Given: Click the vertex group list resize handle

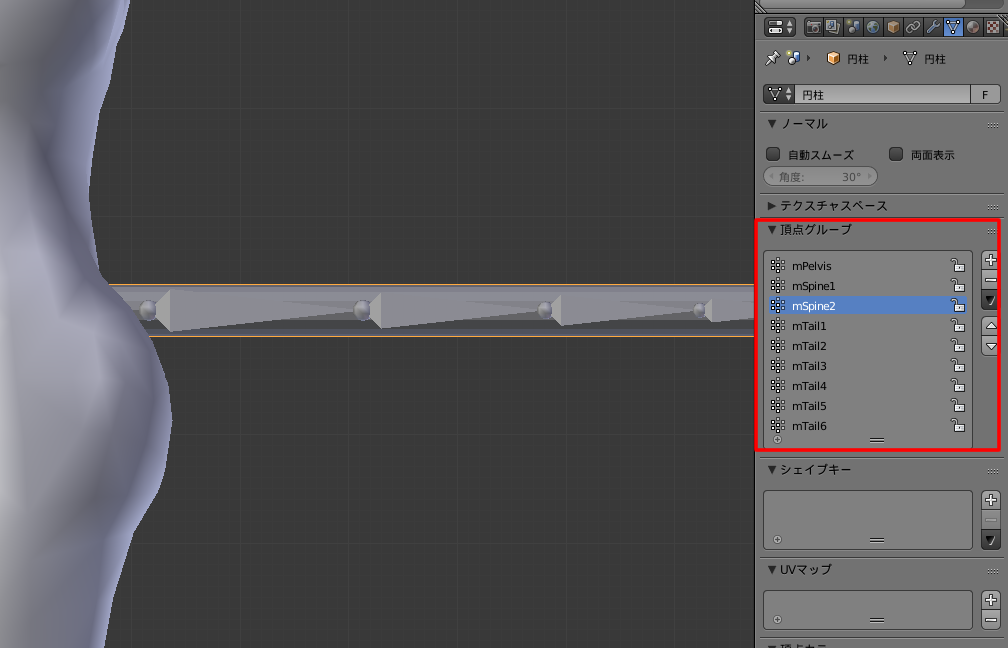Looking at the screenshot, I should click(877, 440).
